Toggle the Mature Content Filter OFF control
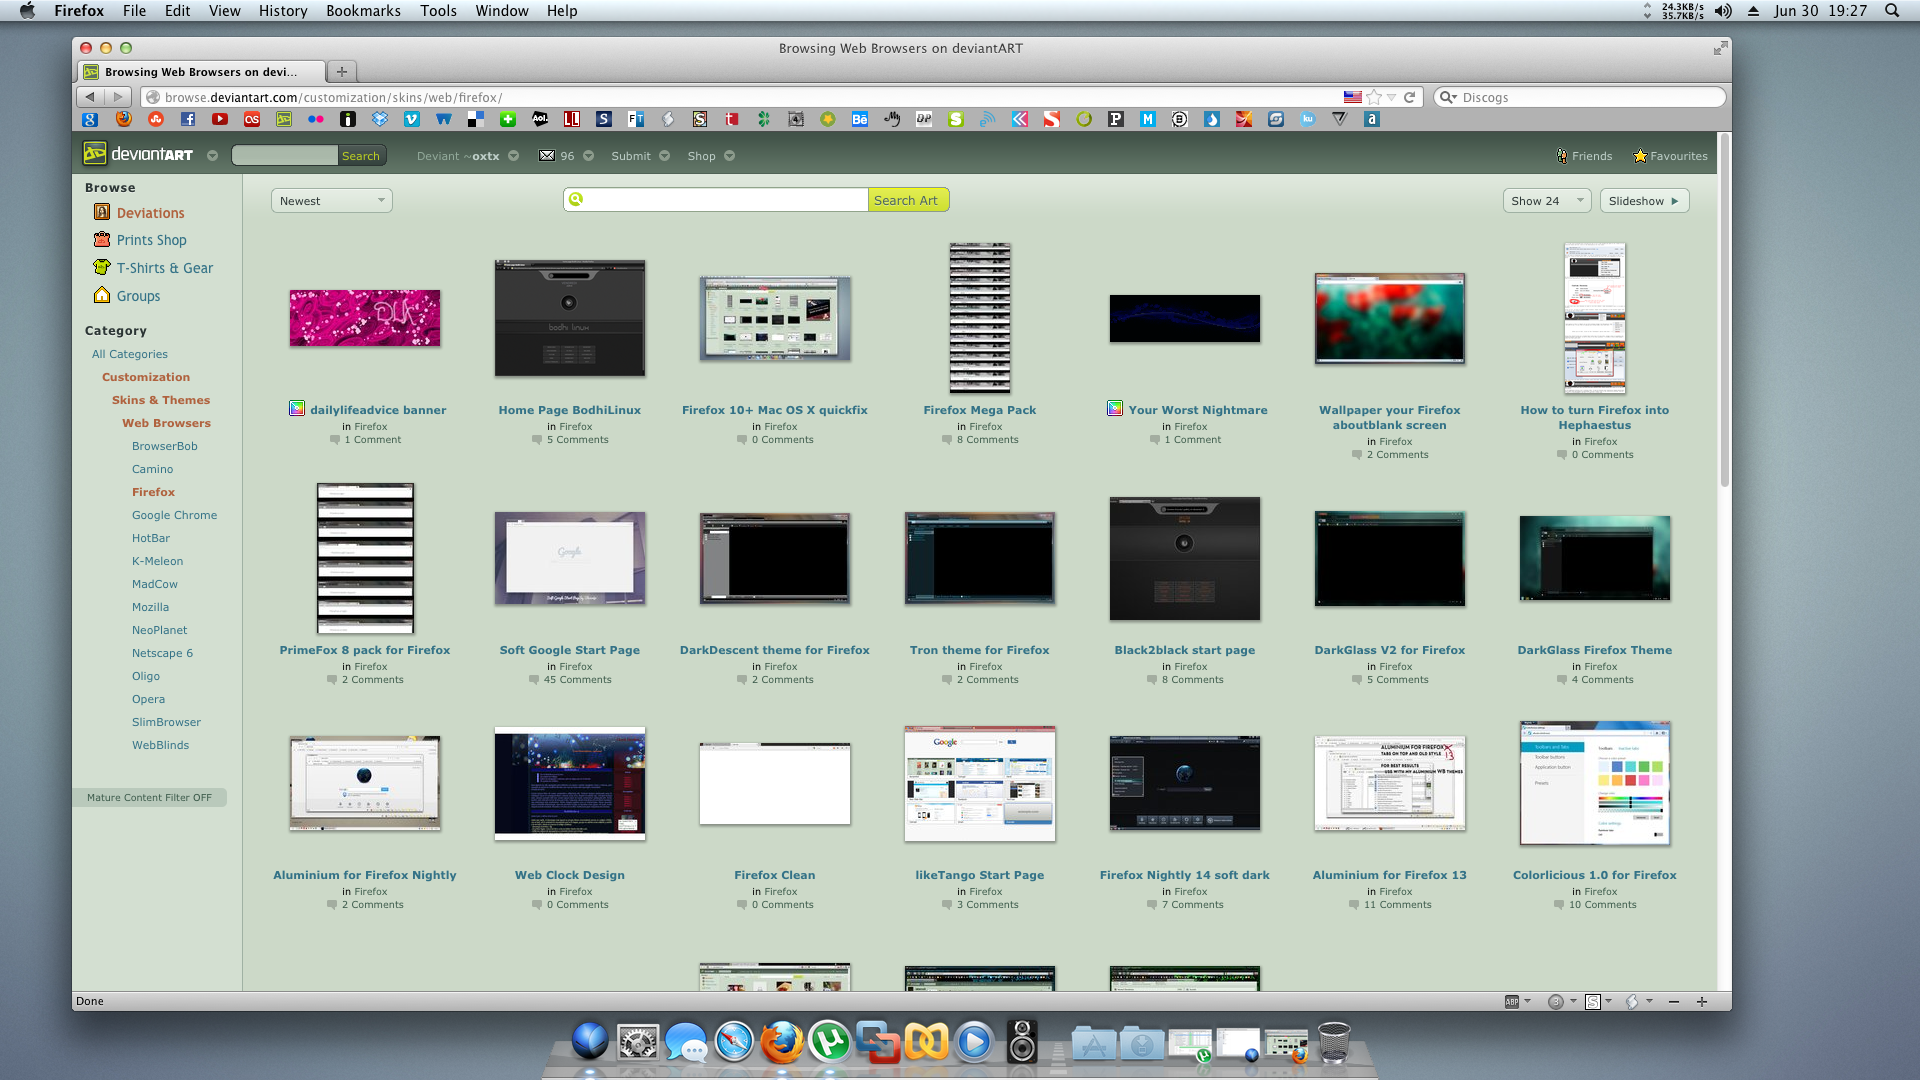Screen dimensions: 1920x1080 pyautogui.click(x=149, y=797)
